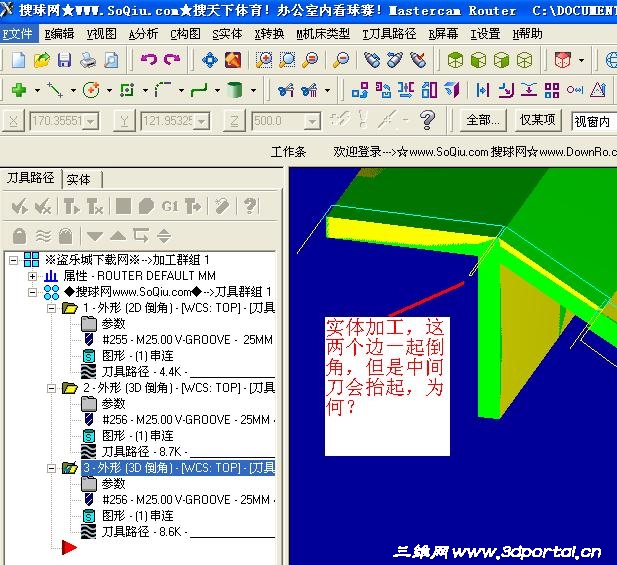Click the Print icon
Image resolution: width=617 pixels, height=565 pixels.
[88, 60]
